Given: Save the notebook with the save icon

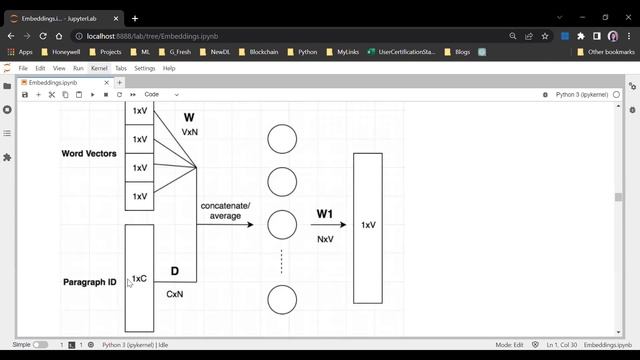Looking at the screenshot, I should tap(25, 95).
